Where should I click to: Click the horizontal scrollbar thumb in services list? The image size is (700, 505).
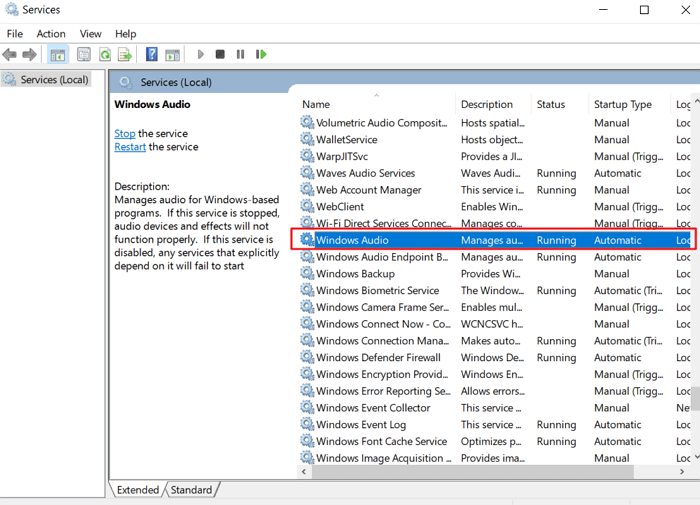coord(473,472)
